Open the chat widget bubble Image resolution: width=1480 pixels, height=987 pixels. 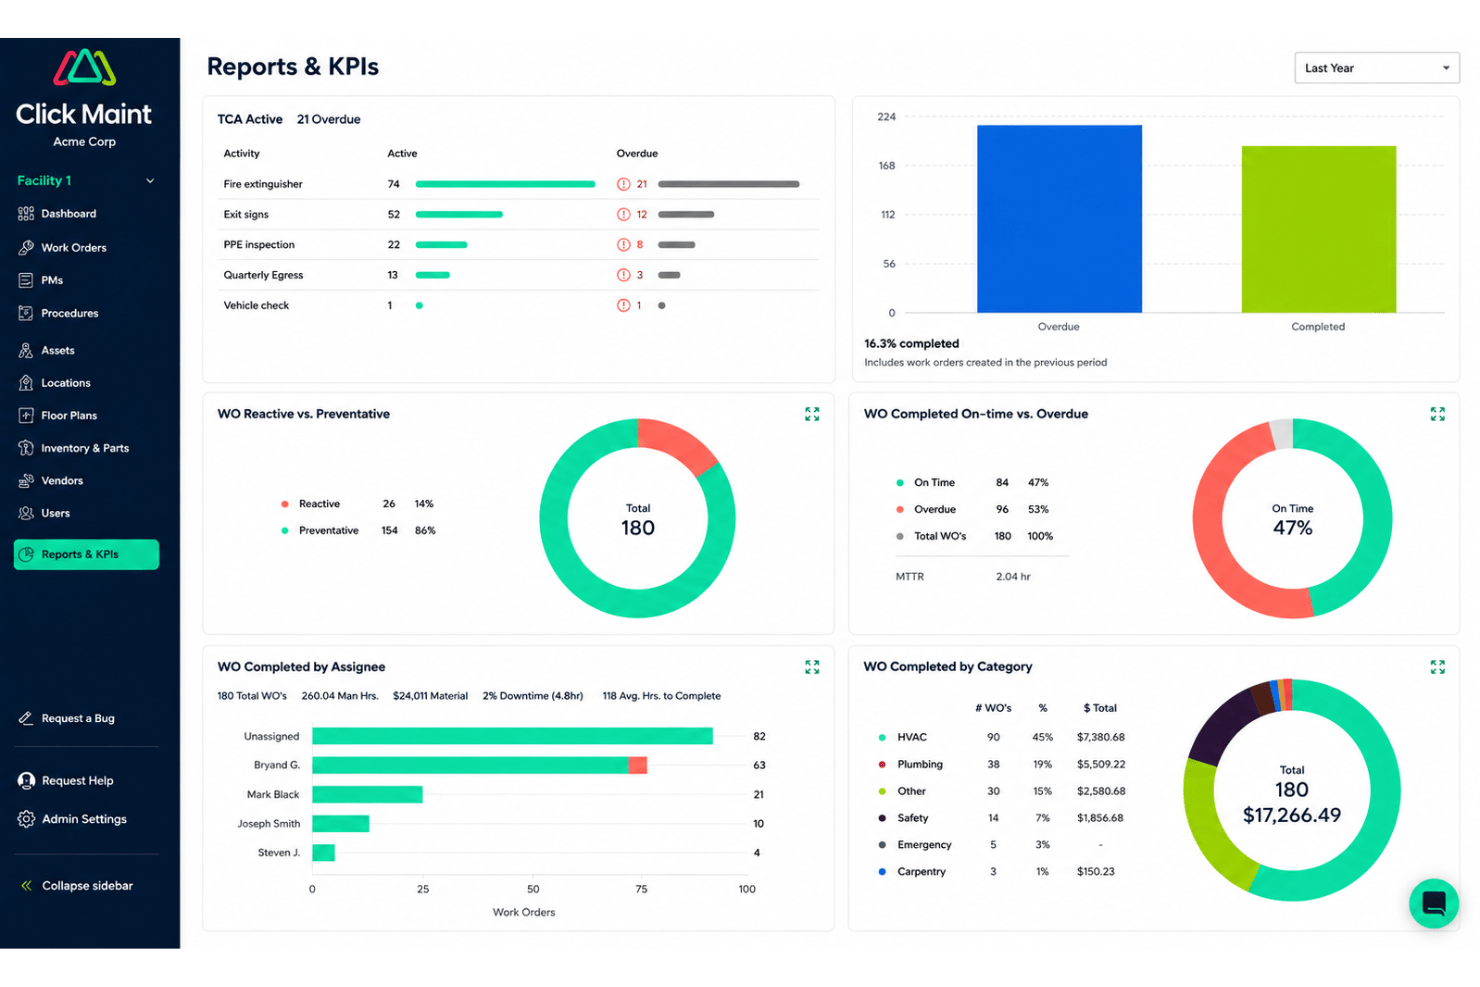pyautogui.click(x=1434, y=903)
